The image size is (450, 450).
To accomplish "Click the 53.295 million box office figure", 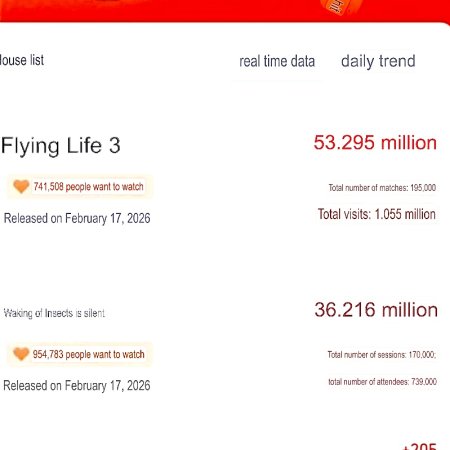I will 375,143.
